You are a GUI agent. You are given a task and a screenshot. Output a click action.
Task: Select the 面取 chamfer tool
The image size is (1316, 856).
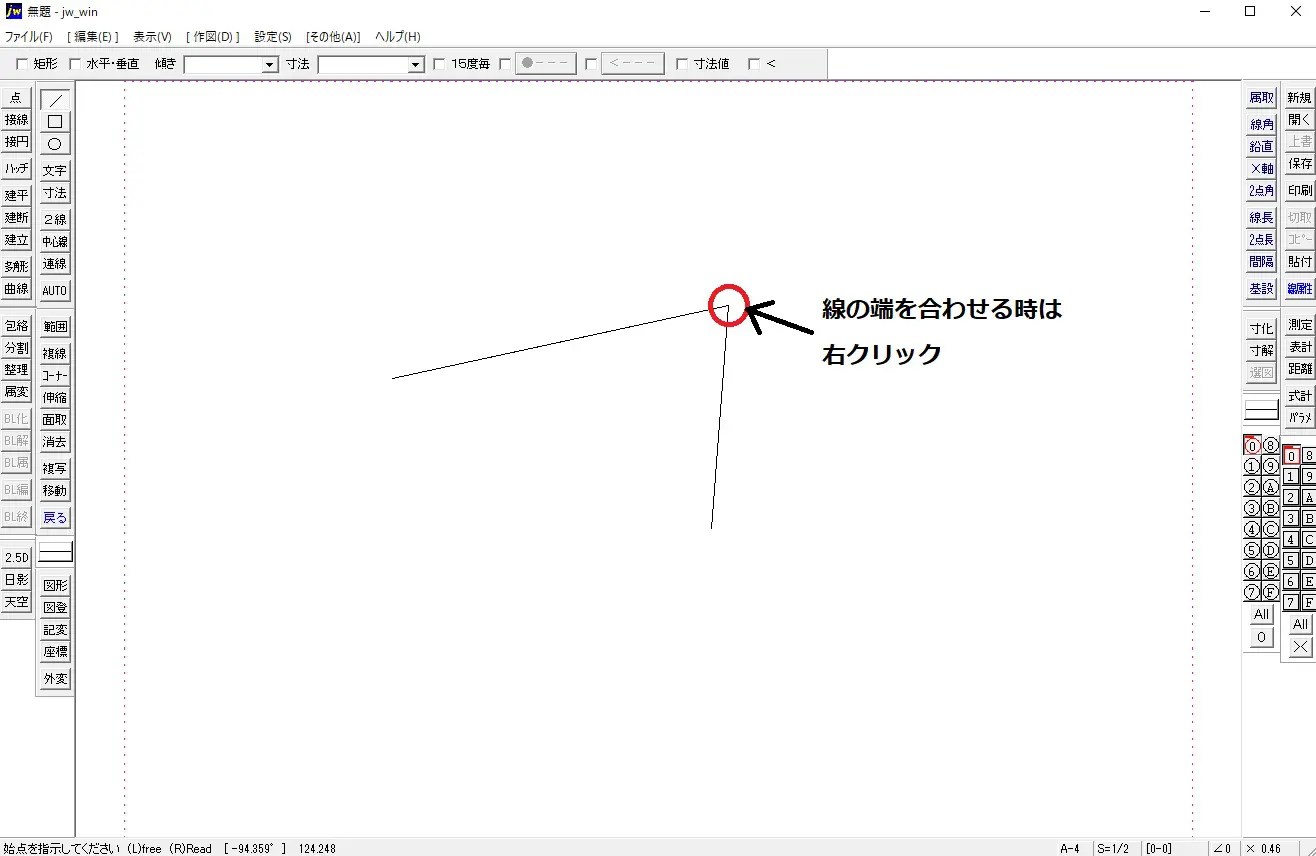pos(55,420)
